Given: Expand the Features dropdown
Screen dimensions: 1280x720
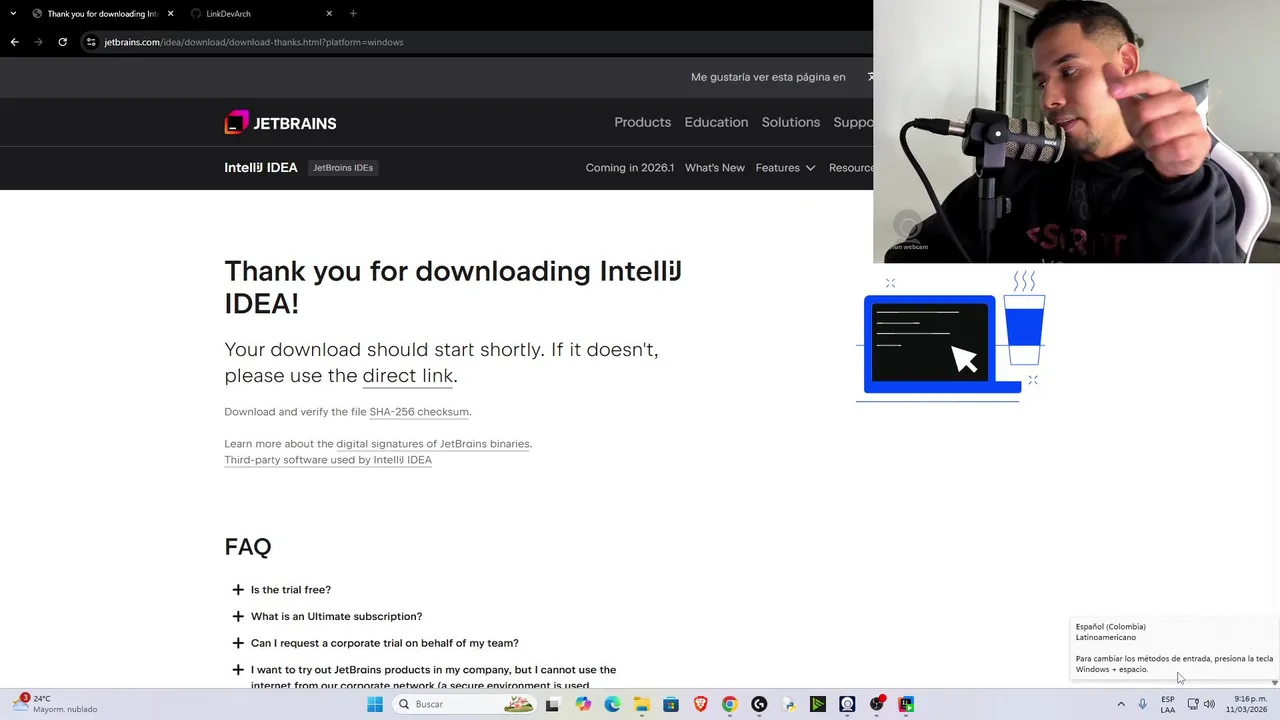Looking at the screenshot, I should click(785, 168).
